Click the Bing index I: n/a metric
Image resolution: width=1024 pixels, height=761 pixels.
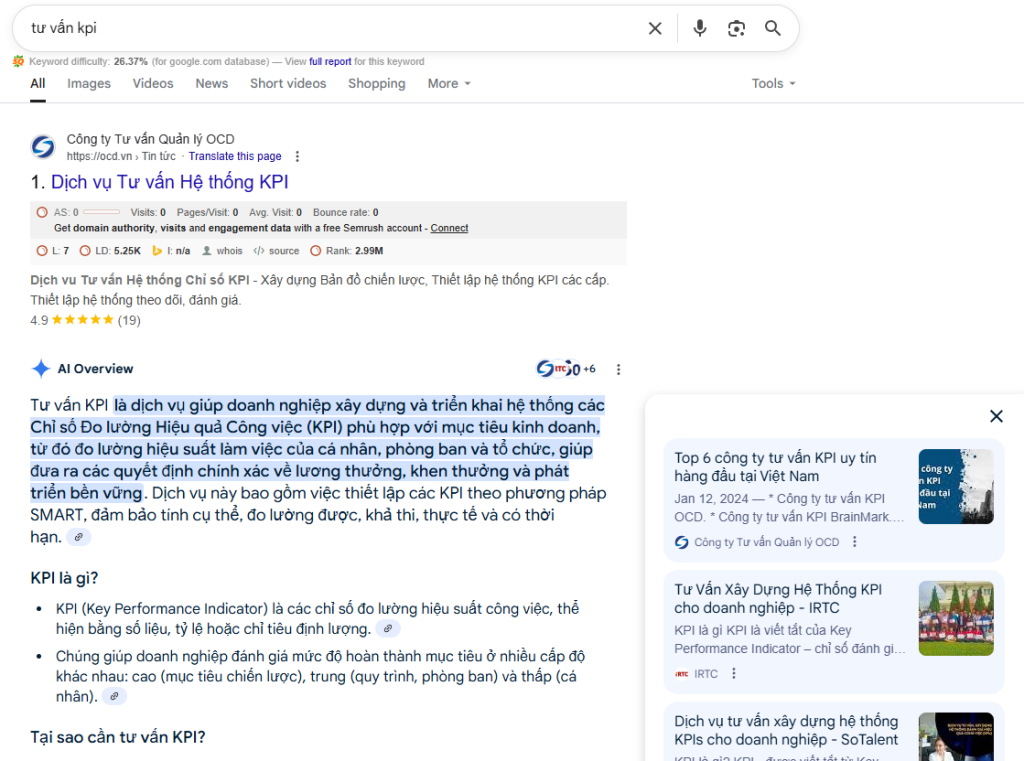171,251
